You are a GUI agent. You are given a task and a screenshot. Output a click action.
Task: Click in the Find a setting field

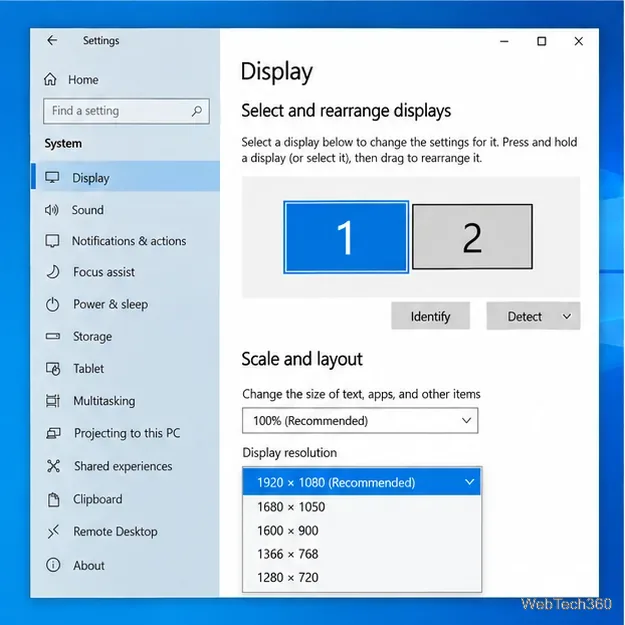[x=126, y=111]
